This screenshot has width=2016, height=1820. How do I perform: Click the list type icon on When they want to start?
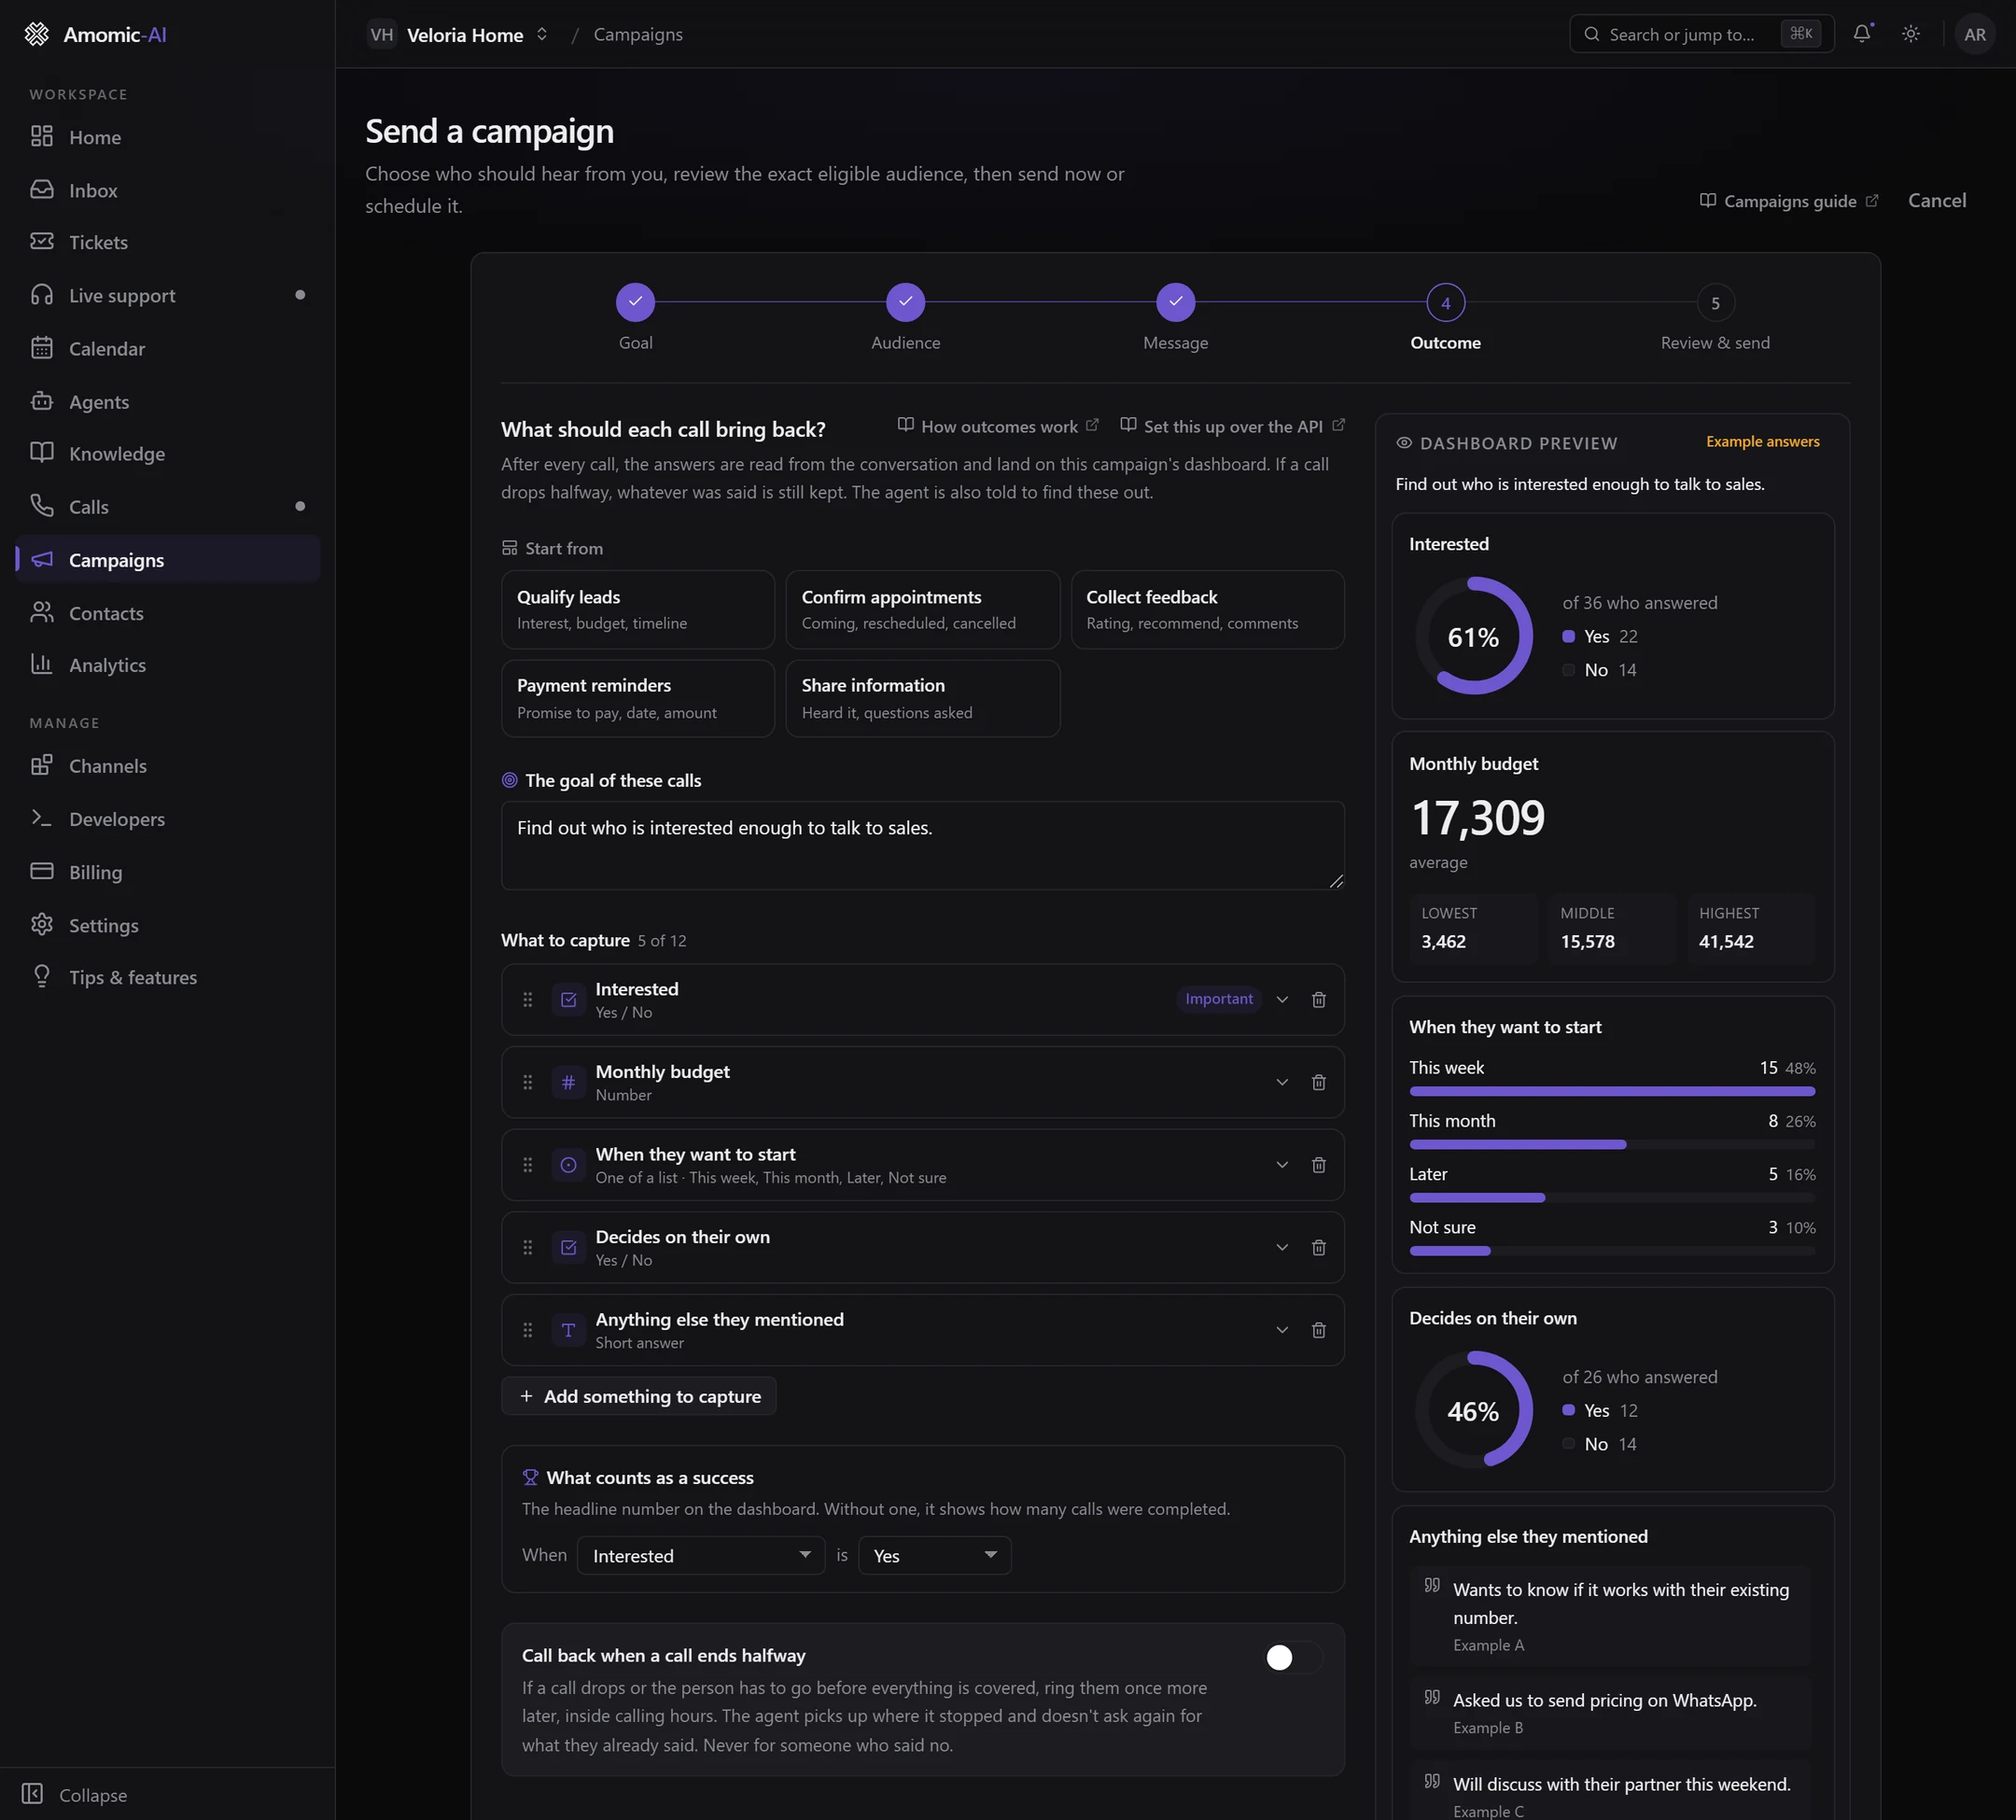click(x=568, y=1165)
